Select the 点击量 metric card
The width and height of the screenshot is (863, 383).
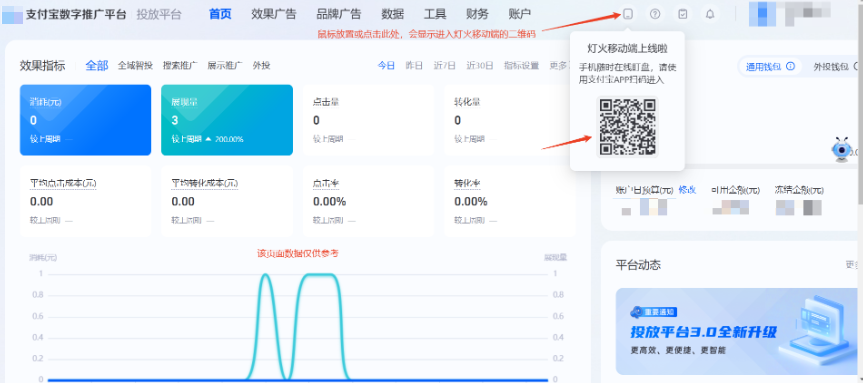[368, 120]
